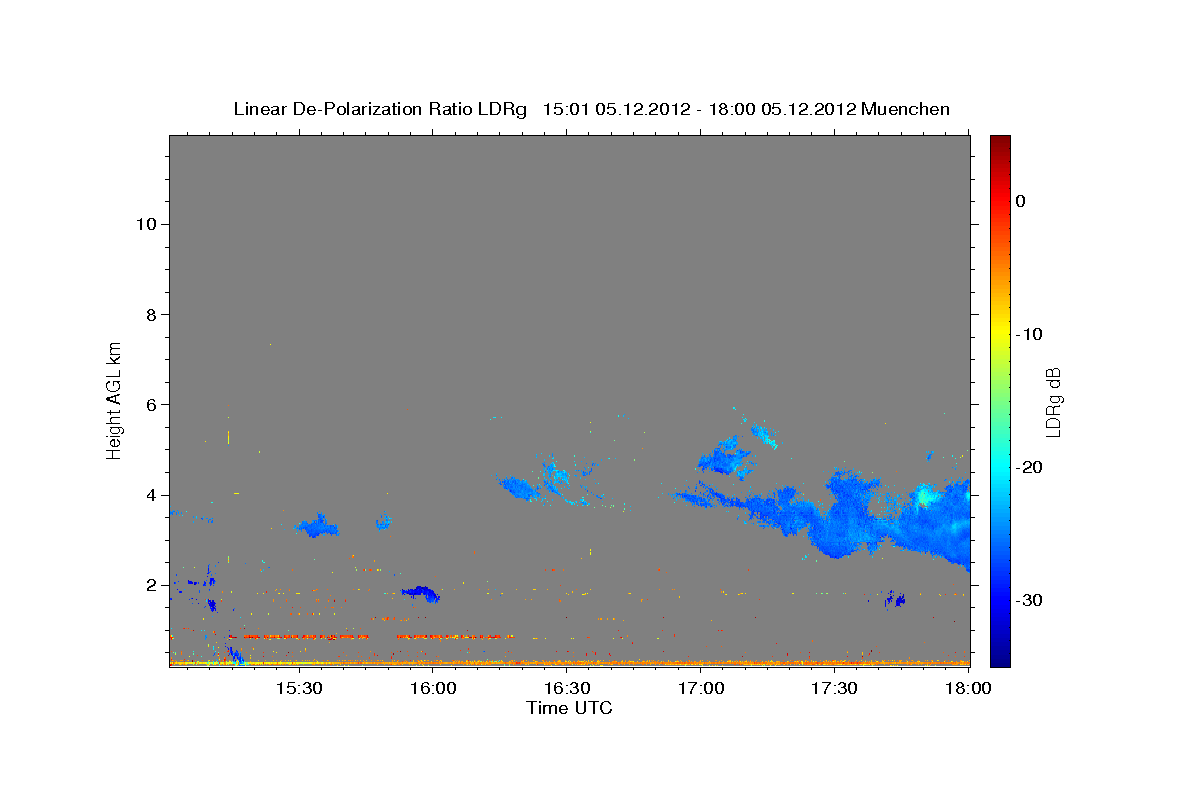The width and height of the screenshot is (1200, 800).
Task: Click the 18:00 time tick label
Action: click(x=969, y=689)
